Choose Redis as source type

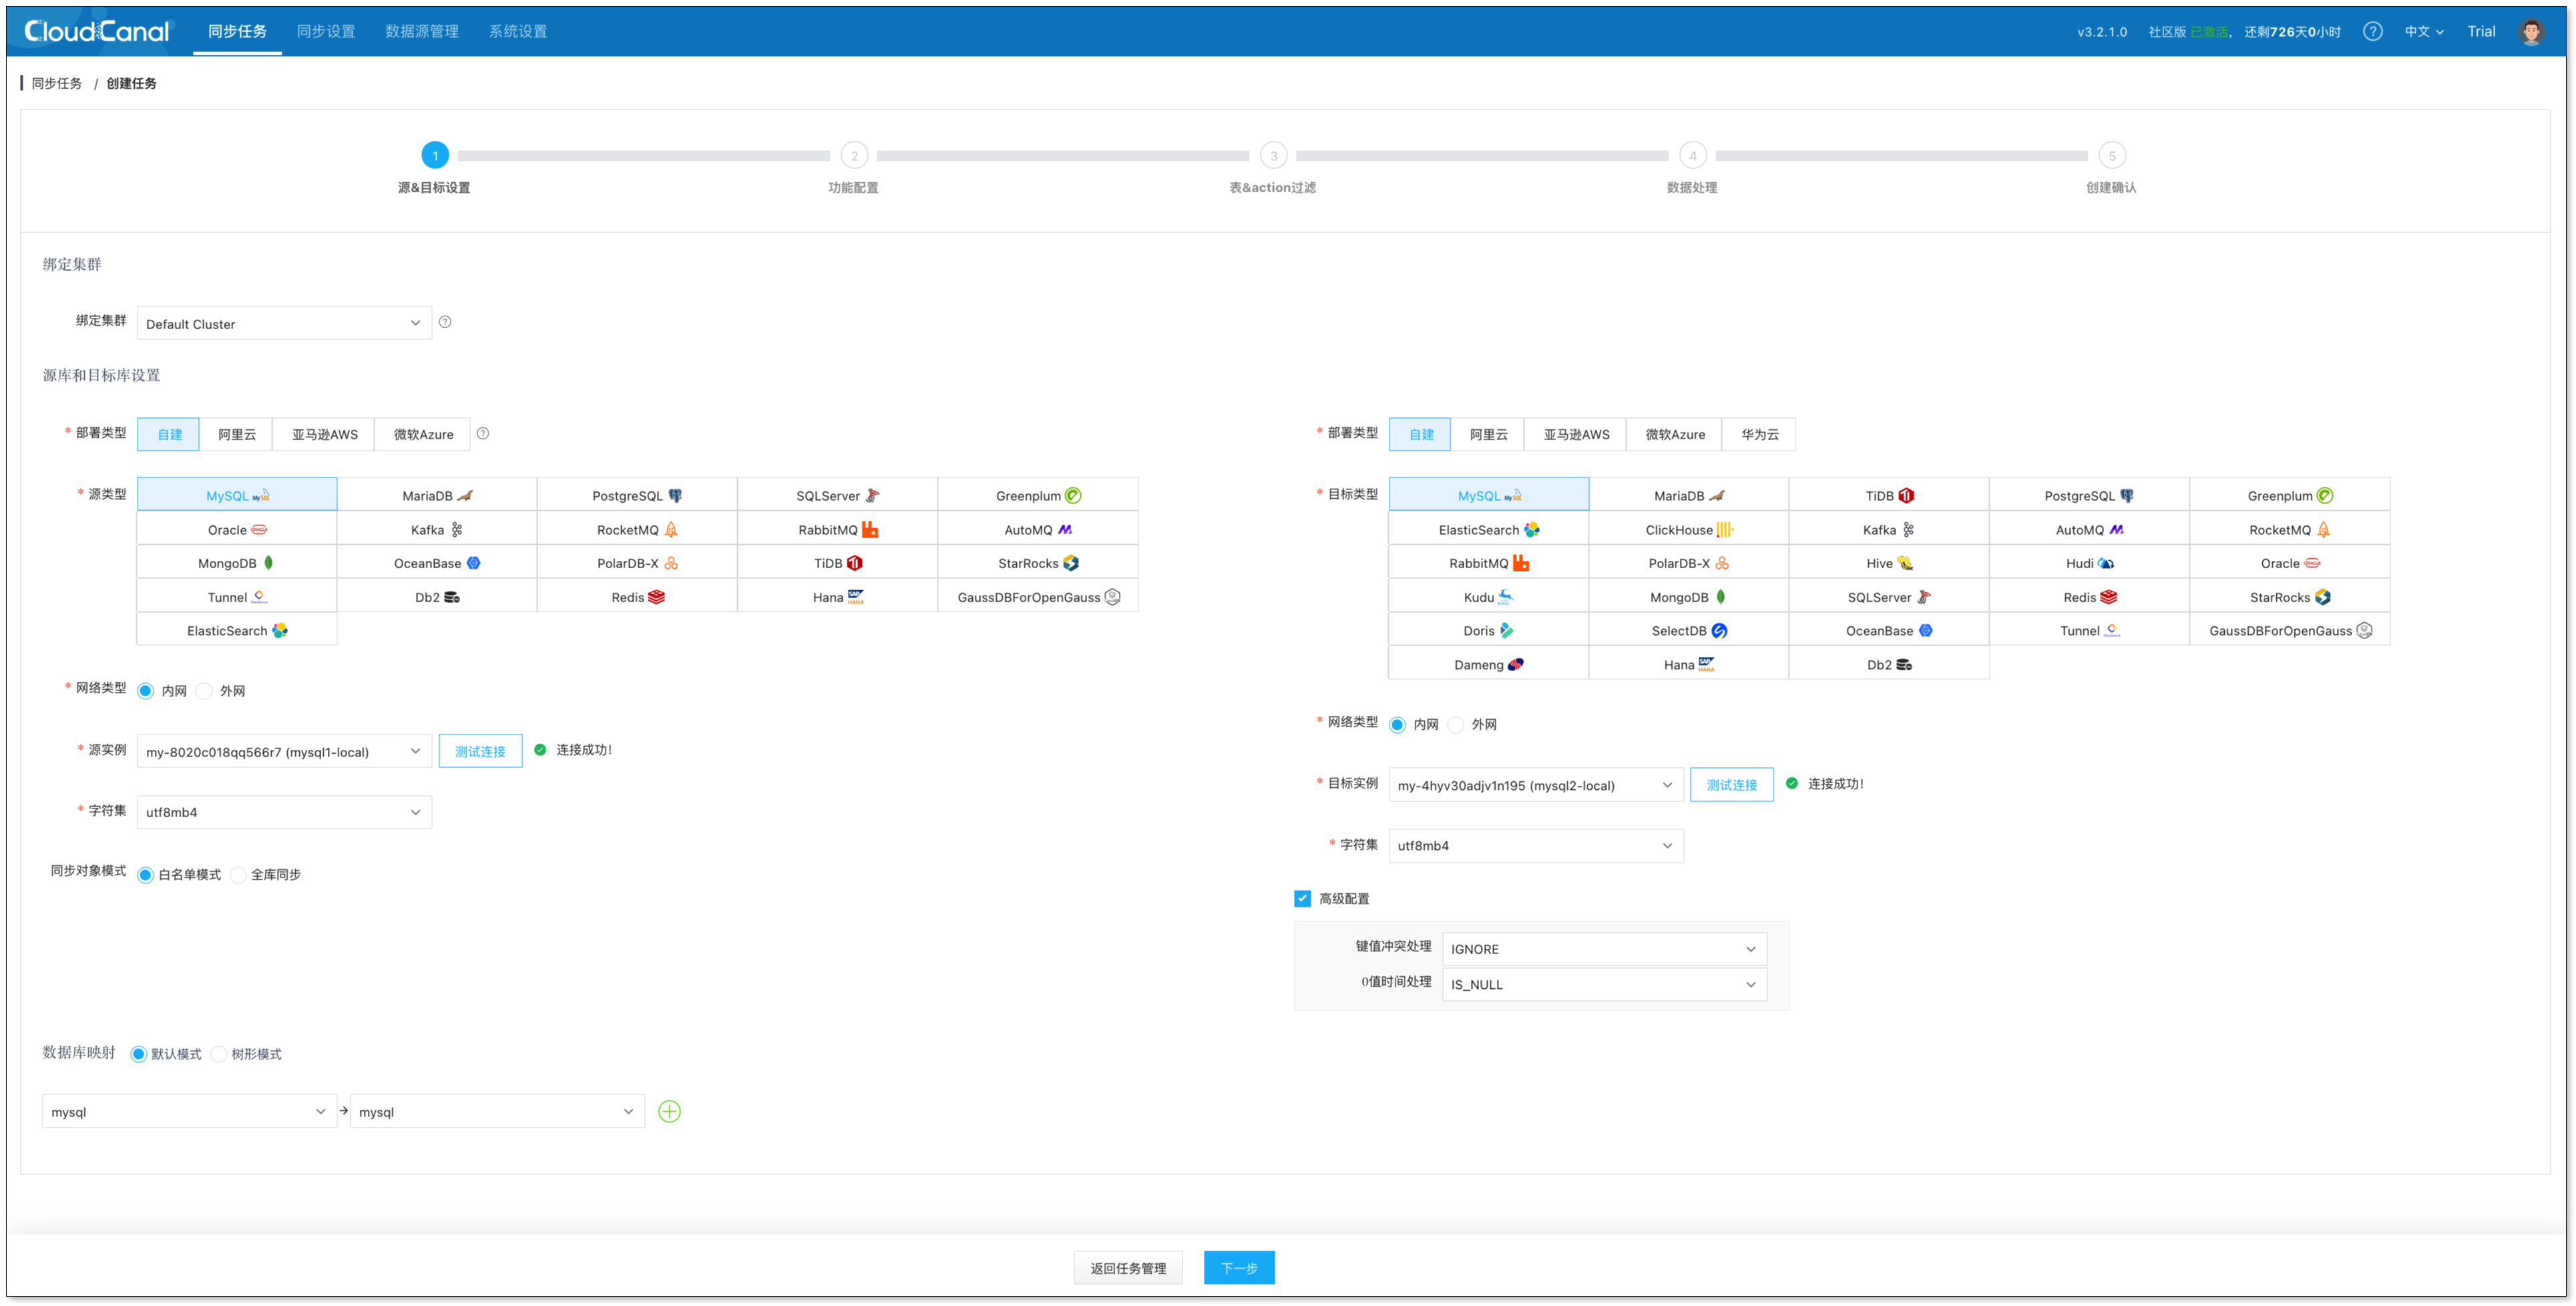coord(636,597)
